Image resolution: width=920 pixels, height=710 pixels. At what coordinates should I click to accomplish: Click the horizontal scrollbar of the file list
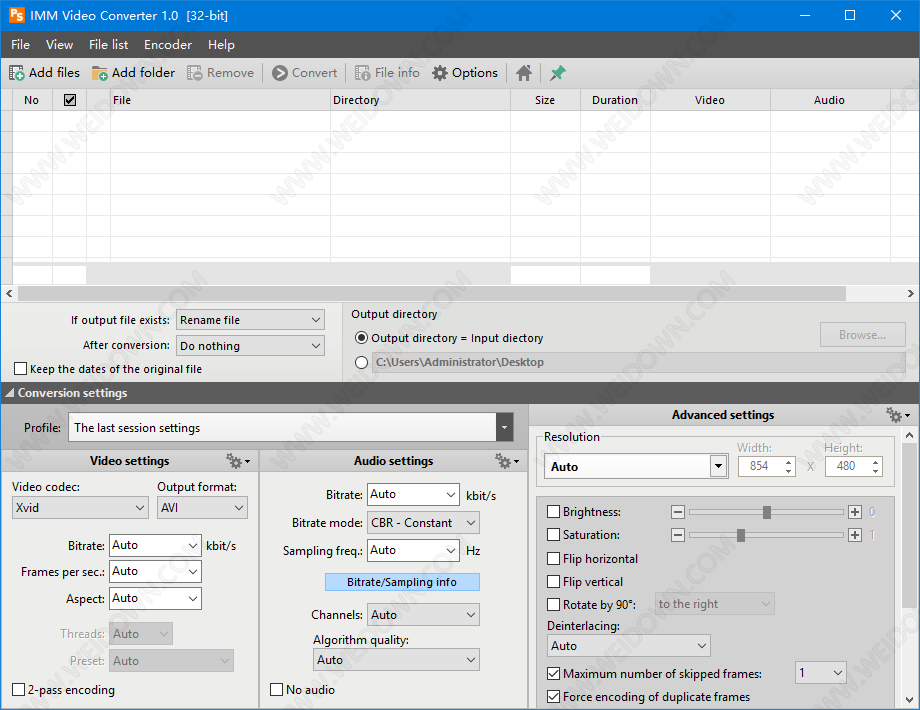[x=432, y=293]
